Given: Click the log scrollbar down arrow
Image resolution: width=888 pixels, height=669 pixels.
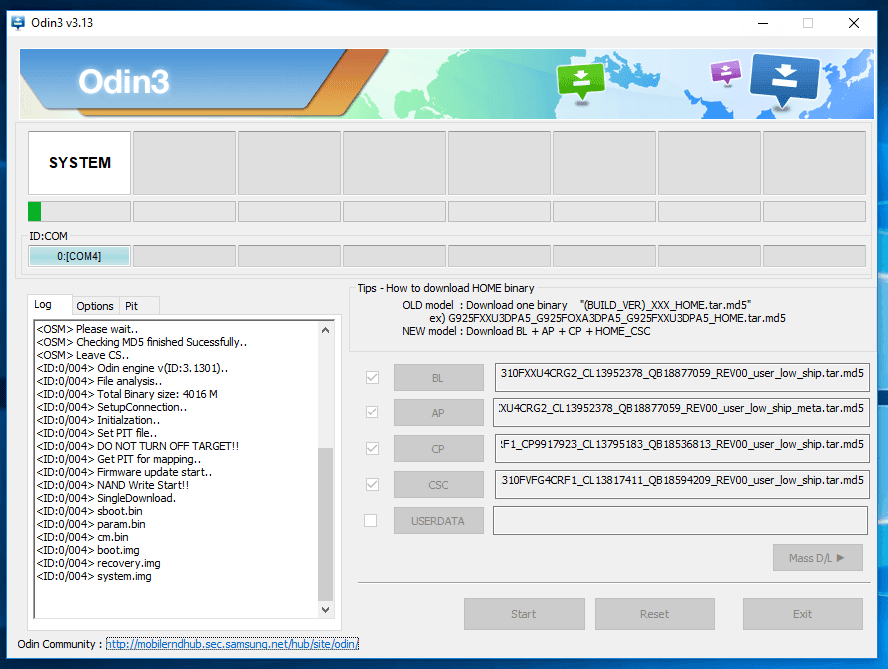Looking at the screenshot, I should point(325,610).
